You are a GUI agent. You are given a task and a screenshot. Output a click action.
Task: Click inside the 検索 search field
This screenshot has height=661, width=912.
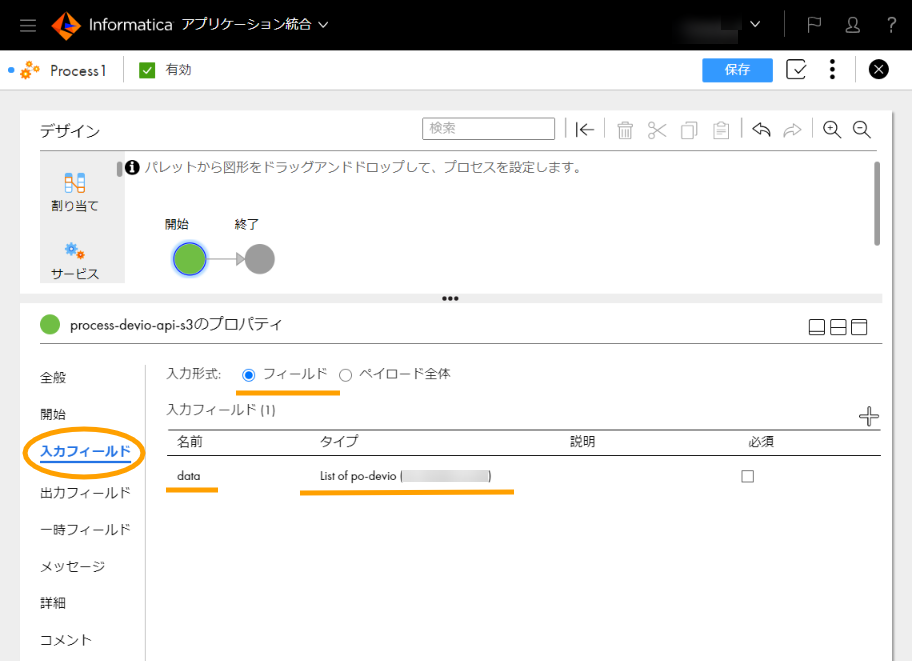click(488, 128)
